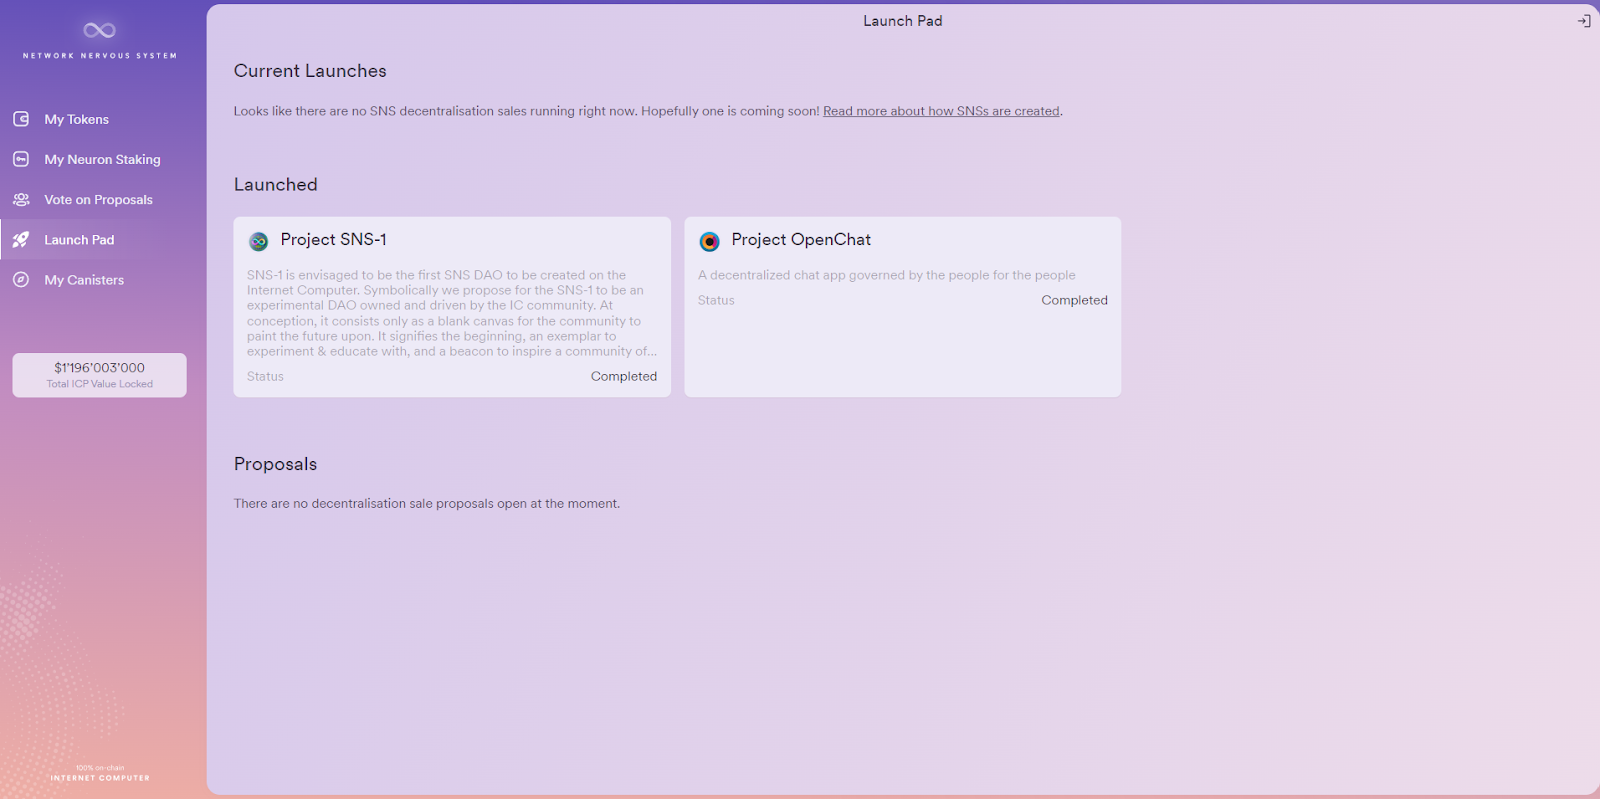The image size is (1600, 799).
Task: Click the Vote on Proposals people icon
Action: pos(21,200)
